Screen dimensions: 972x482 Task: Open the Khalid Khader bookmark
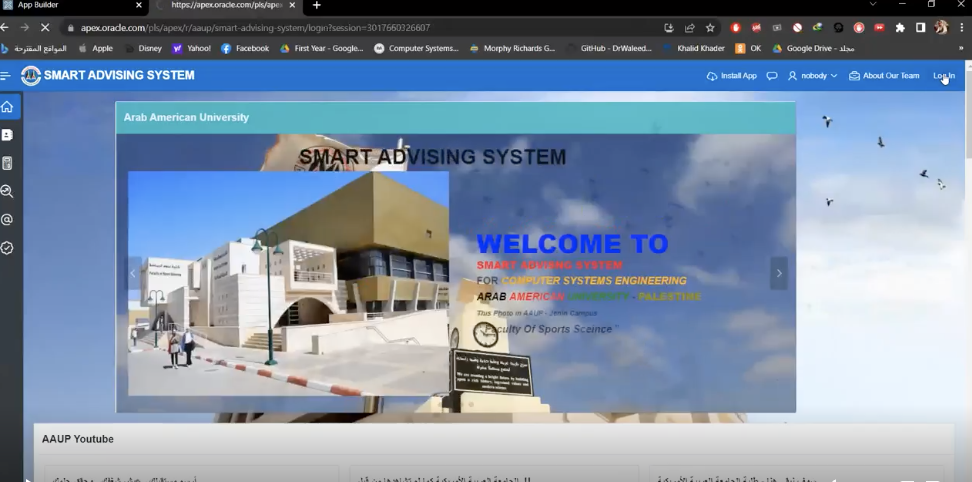point(694,48)
